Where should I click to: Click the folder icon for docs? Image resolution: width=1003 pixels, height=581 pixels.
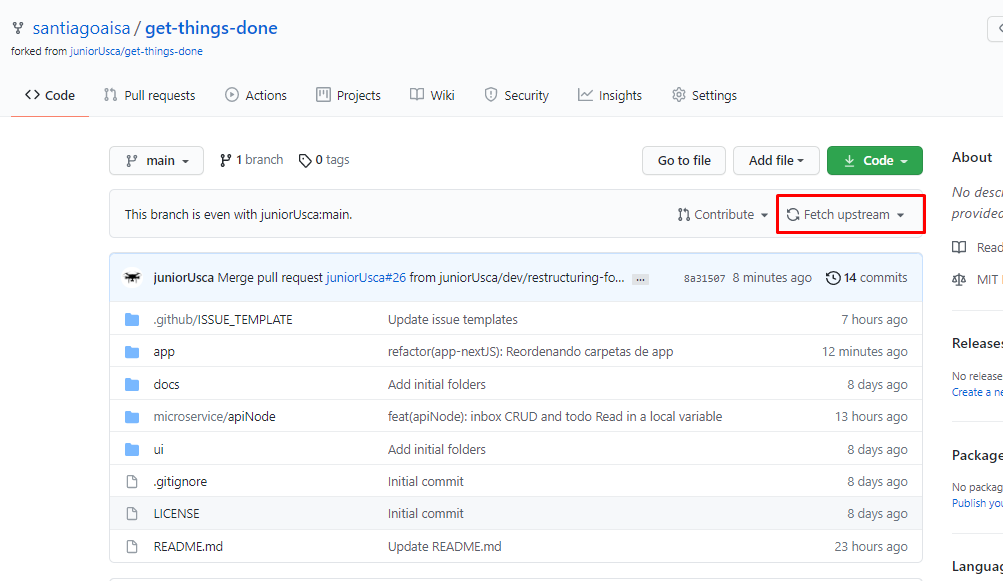132,385
